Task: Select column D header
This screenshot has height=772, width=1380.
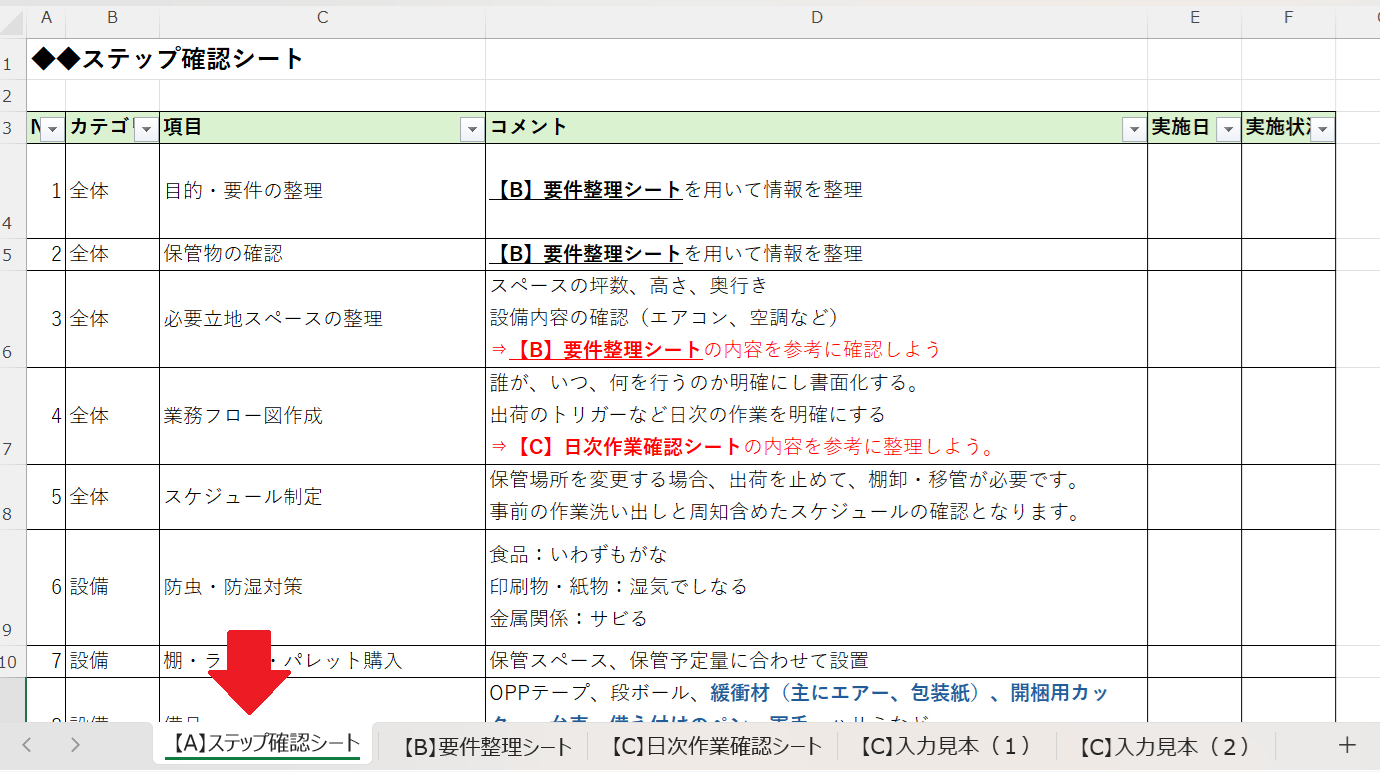Action: [816, 17]
